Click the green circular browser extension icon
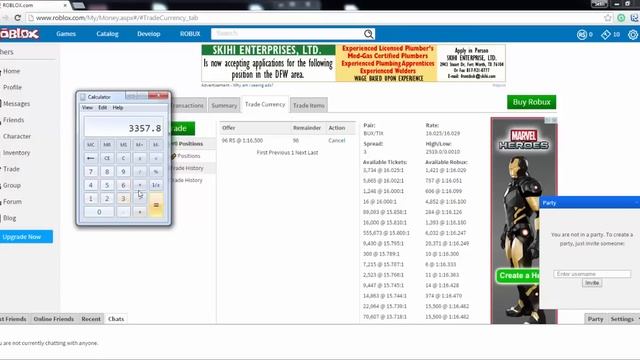 pyautogui.click(x=621, y=18)
